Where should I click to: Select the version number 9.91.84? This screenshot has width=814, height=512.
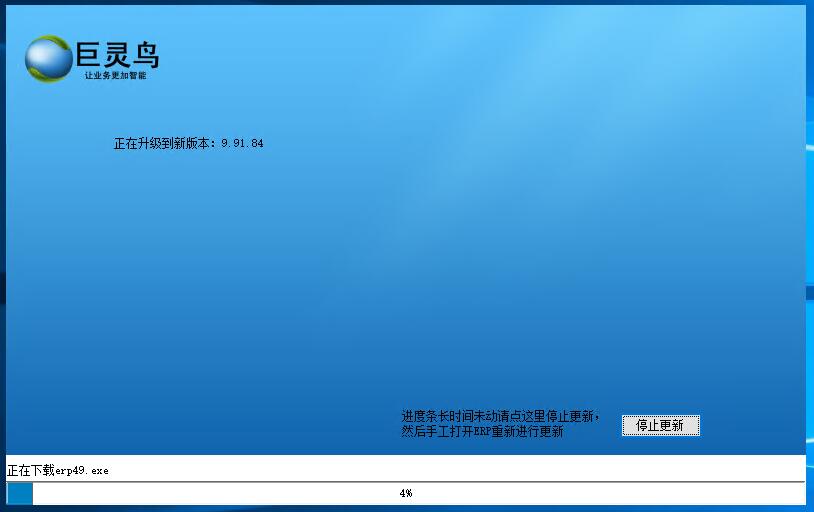(242, 144)
